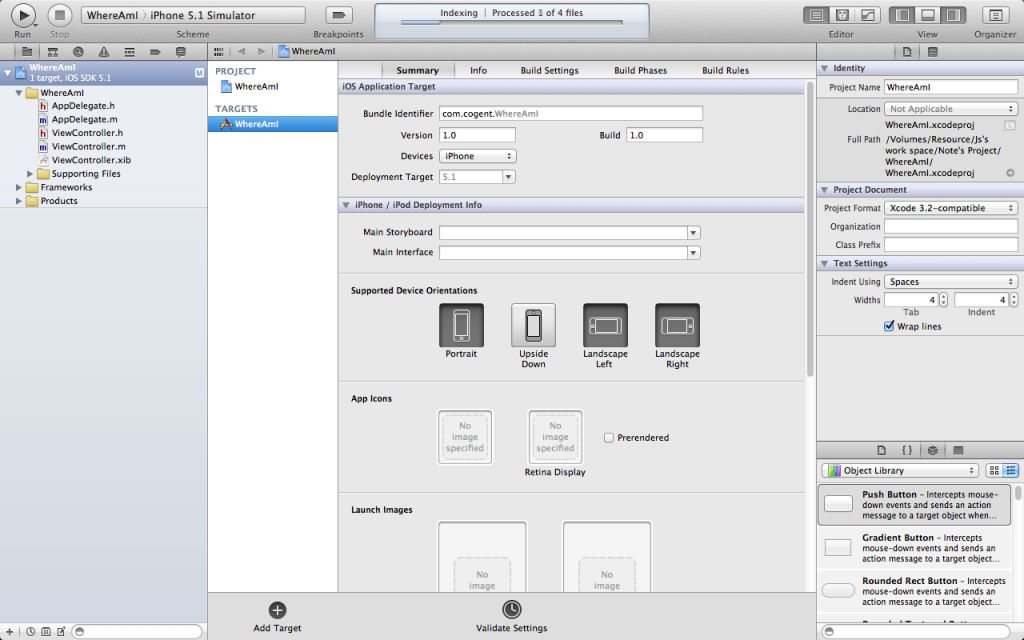Switch to the Summary tab
Image resolution: width=1024 pixels, height=640 pixels.
417,71
